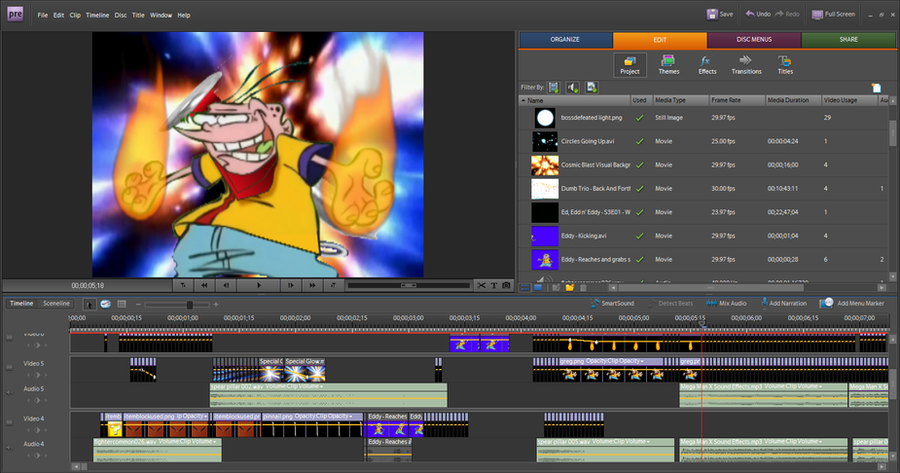Click the New Item page icon
The width and height of the screenshot is (900, 473).
point(876,88)
